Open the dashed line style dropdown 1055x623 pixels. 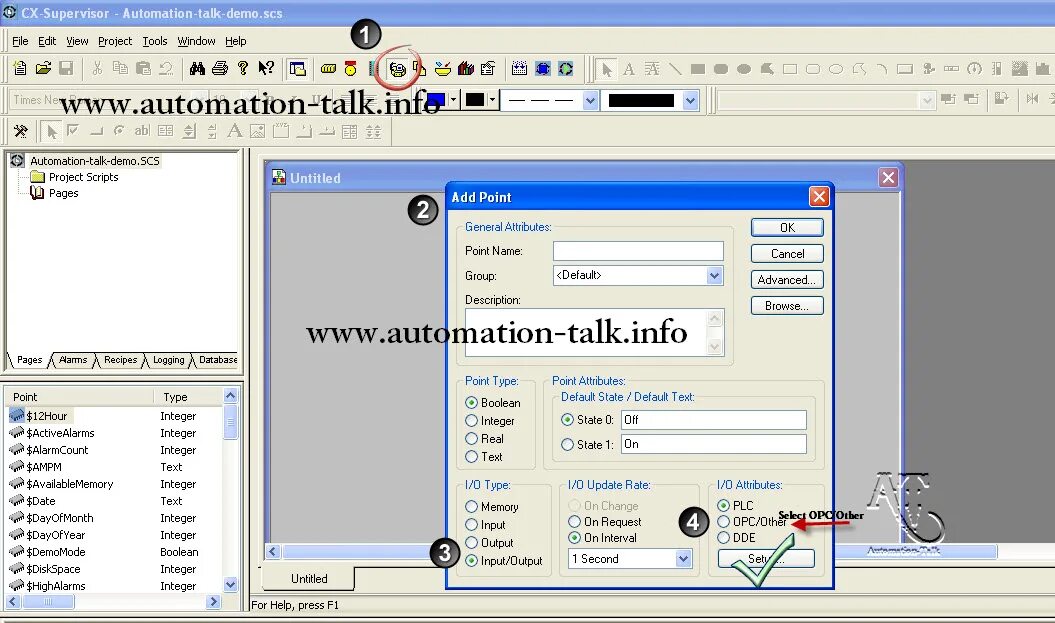tap(590, 100)
